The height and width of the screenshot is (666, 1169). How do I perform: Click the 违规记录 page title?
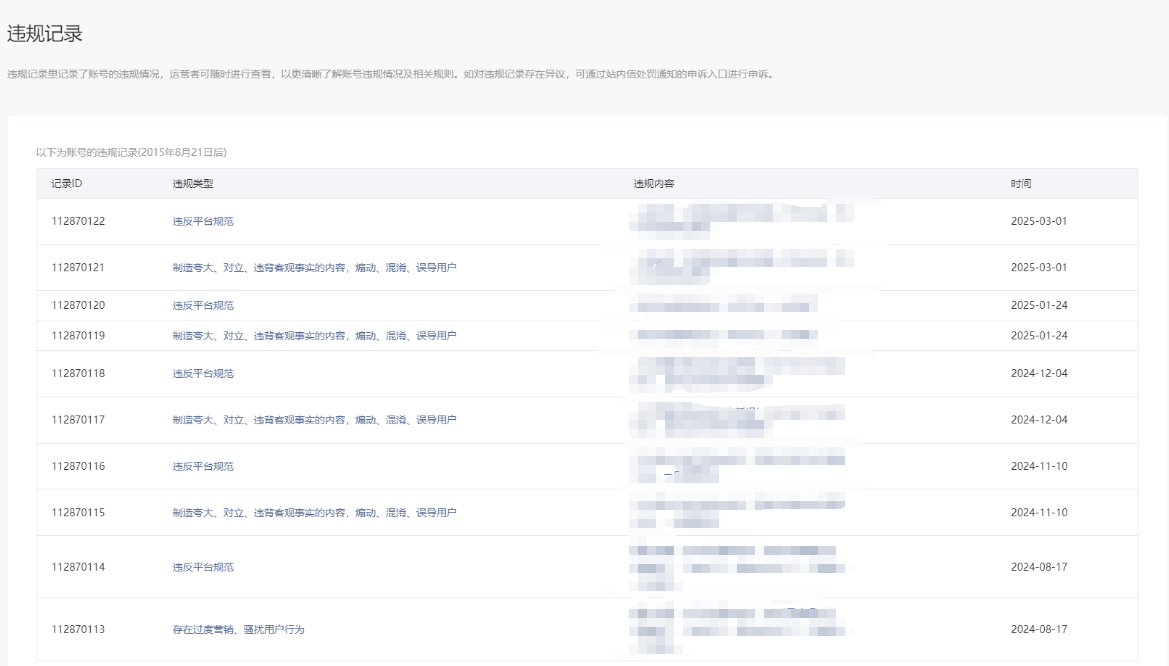(x=44, y=34)
